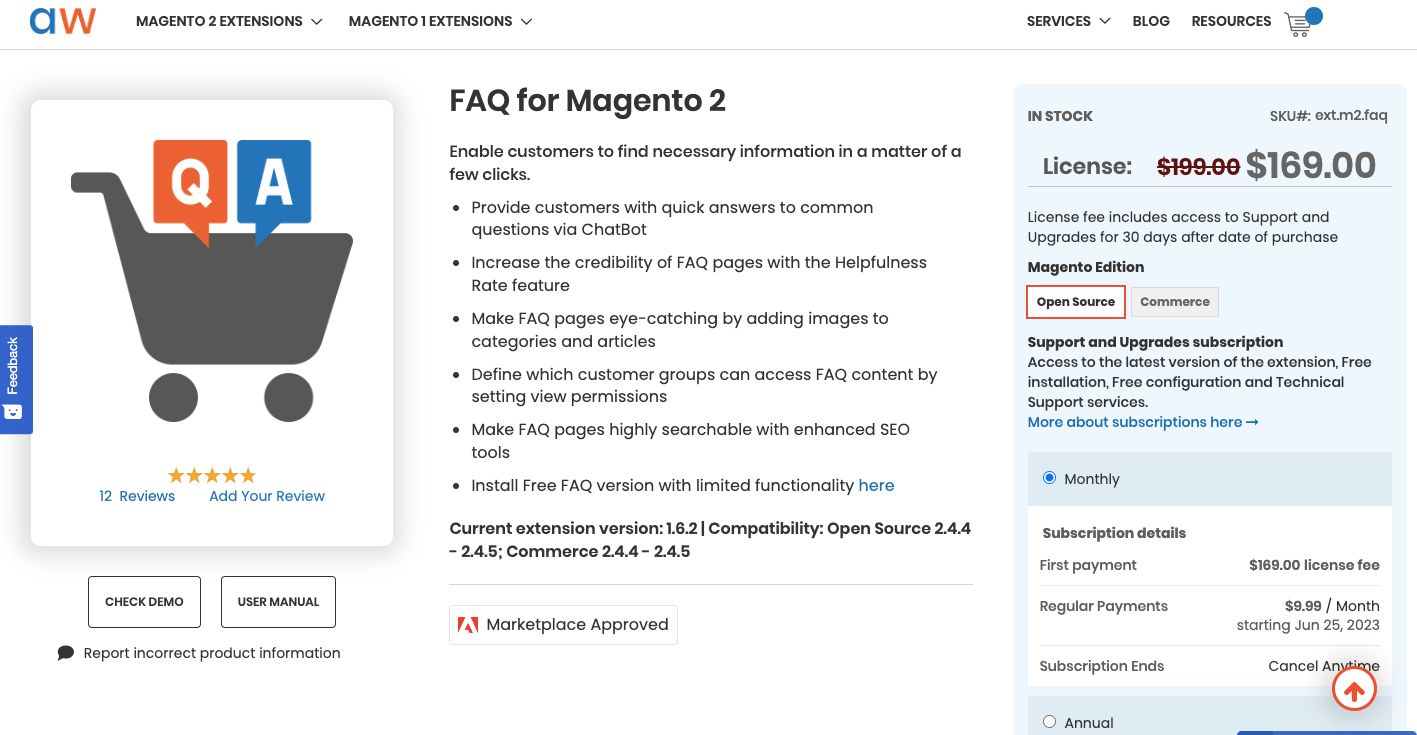Viewport: 1417px width, 735px height.
Task: Click the scroll-to-top arrow button
Action: click(x=1354, y=688)
